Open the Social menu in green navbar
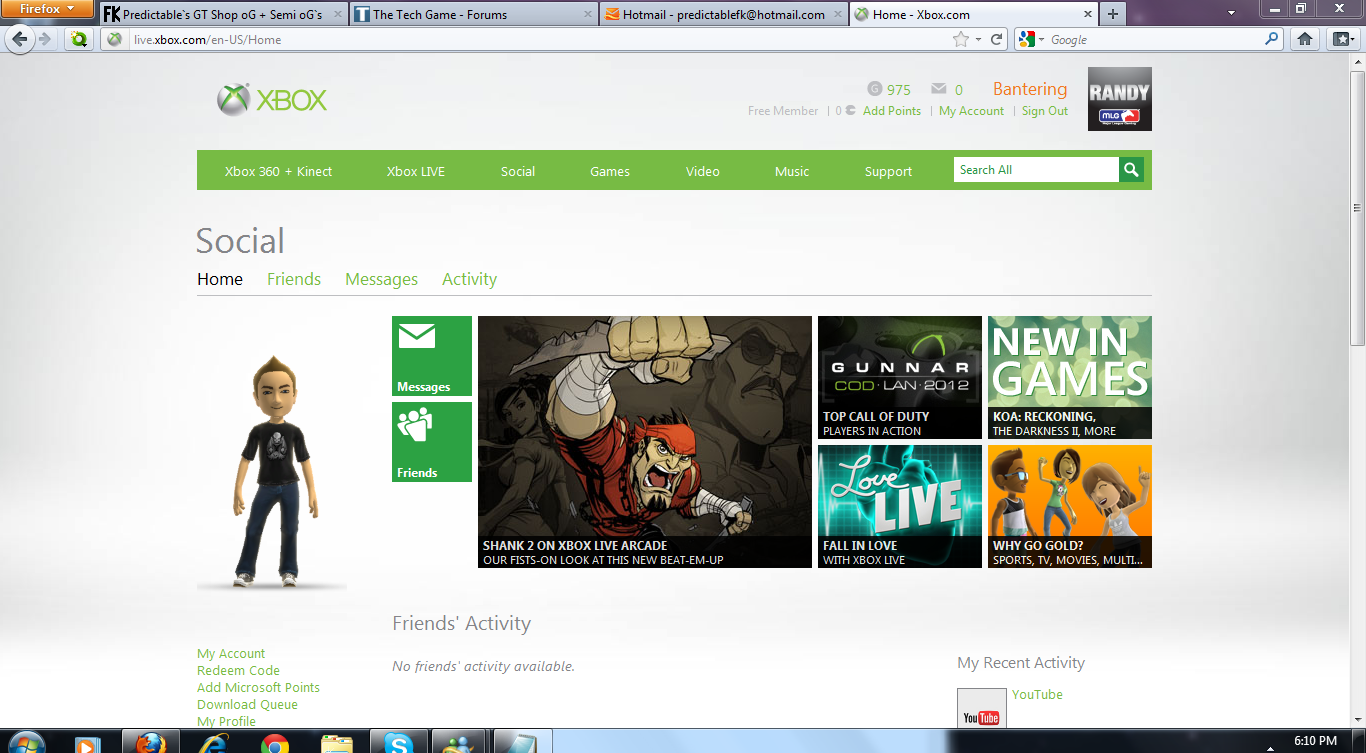1366x753 pixels. (518, 171)
